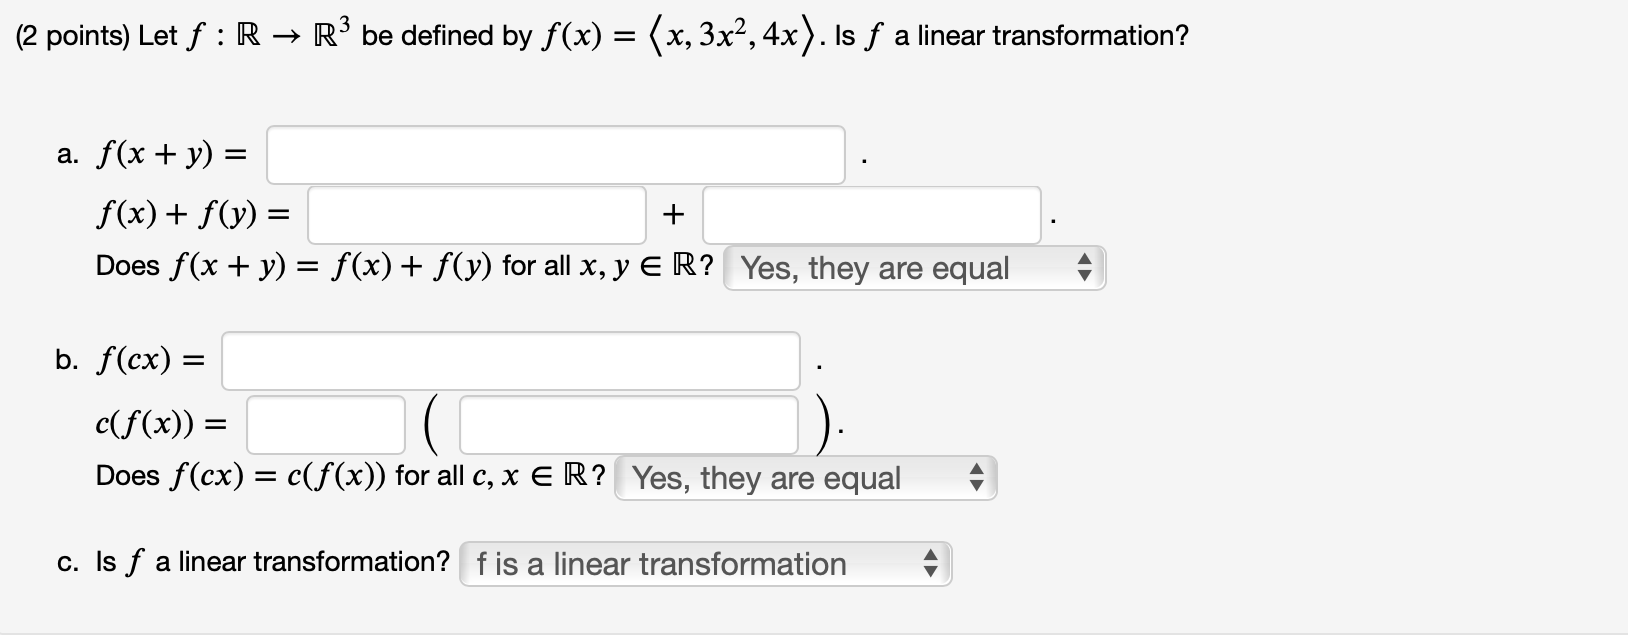Viewport: 1628px width, 644px height.
Task: Click the second answer blank for f(x) + f(y)
Action: click(870, 214)
